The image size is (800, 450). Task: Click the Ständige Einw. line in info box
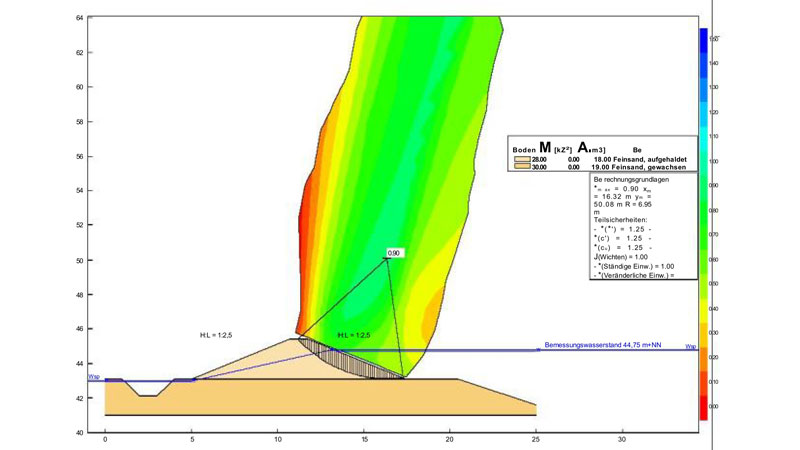[x=638, y=265]
